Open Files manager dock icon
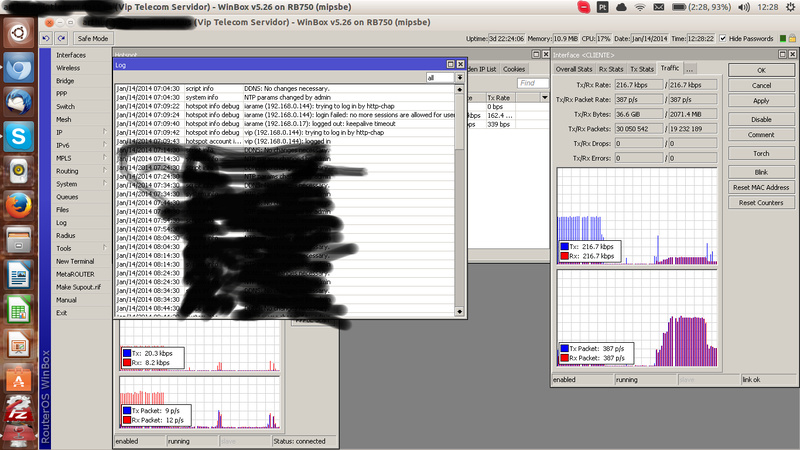Screen dimensions: 800x450 [18, 240]
